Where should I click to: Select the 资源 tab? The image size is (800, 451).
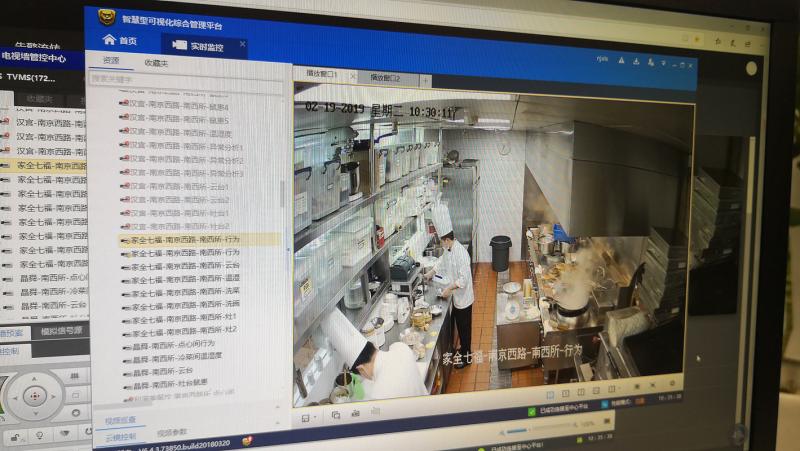(110, 61)
